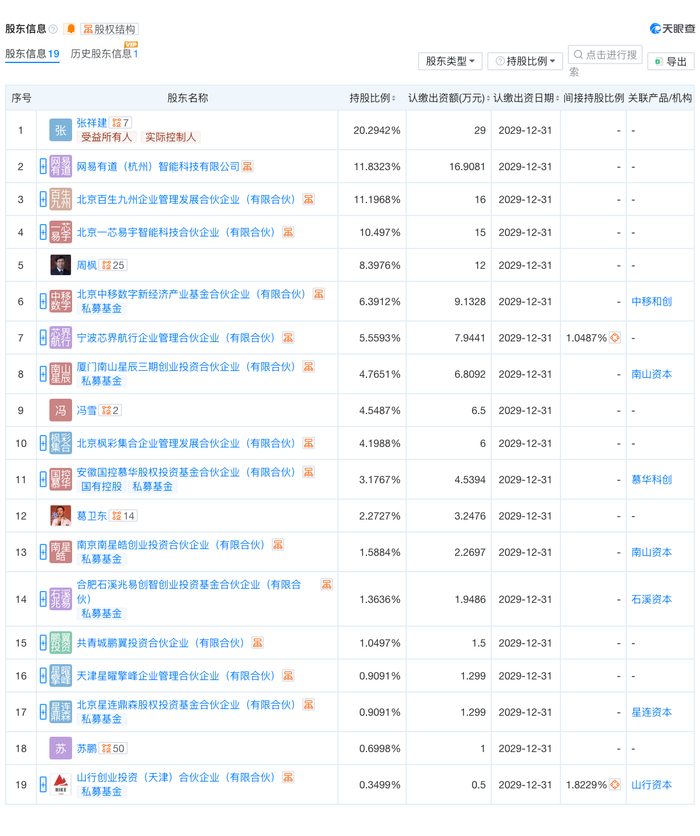The height and width of the screenshot is (836, 700).
Task: Expand 网易有道（杭州）智能科技有限公司 row
Action: [43, 166]
